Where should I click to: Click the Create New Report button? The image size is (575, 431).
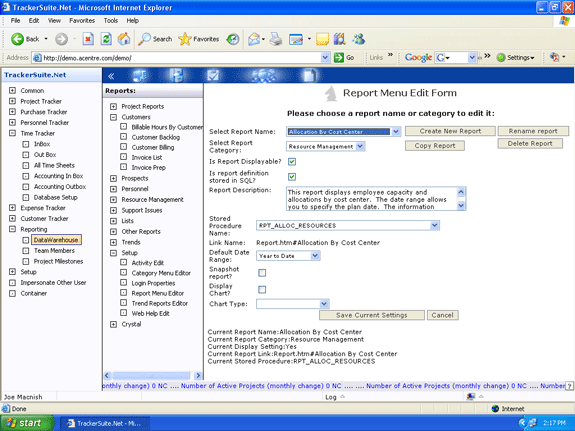450,131
